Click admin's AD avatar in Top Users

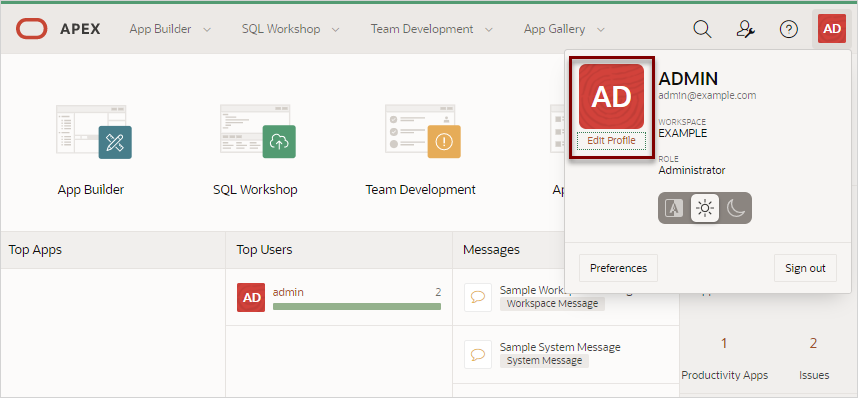pyautogui.click(x=251, y=297)
